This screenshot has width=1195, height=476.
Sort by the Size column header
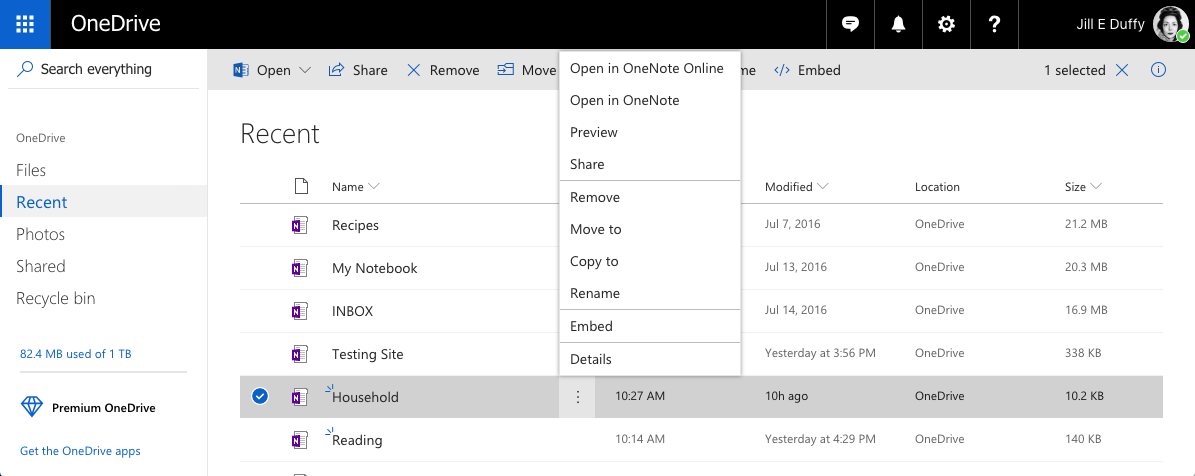[1083, 187]
